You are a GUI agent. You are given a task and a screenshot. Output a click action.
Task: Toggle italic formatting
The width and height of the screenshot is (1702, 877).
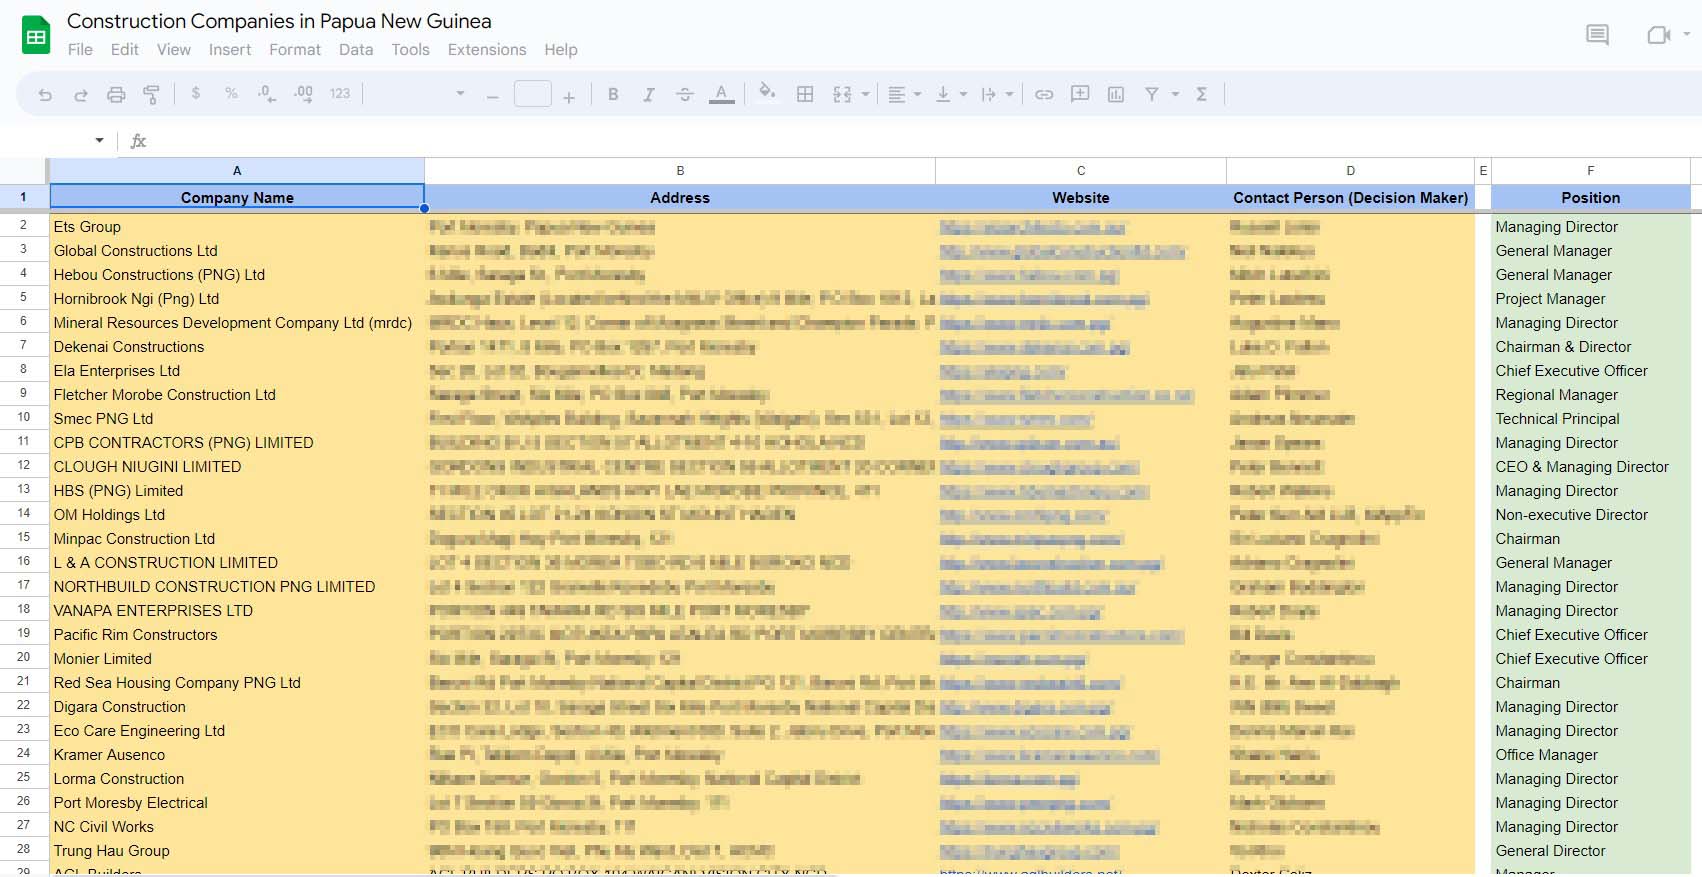648,94
